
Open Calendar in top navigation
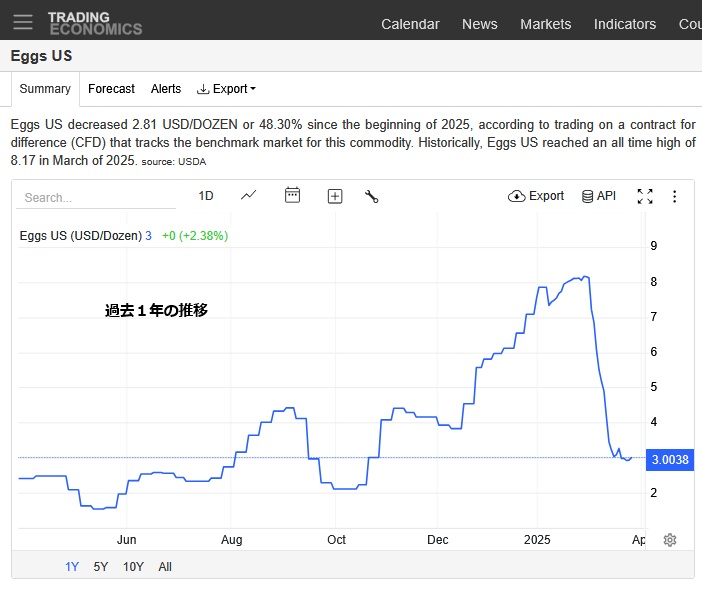410,24
